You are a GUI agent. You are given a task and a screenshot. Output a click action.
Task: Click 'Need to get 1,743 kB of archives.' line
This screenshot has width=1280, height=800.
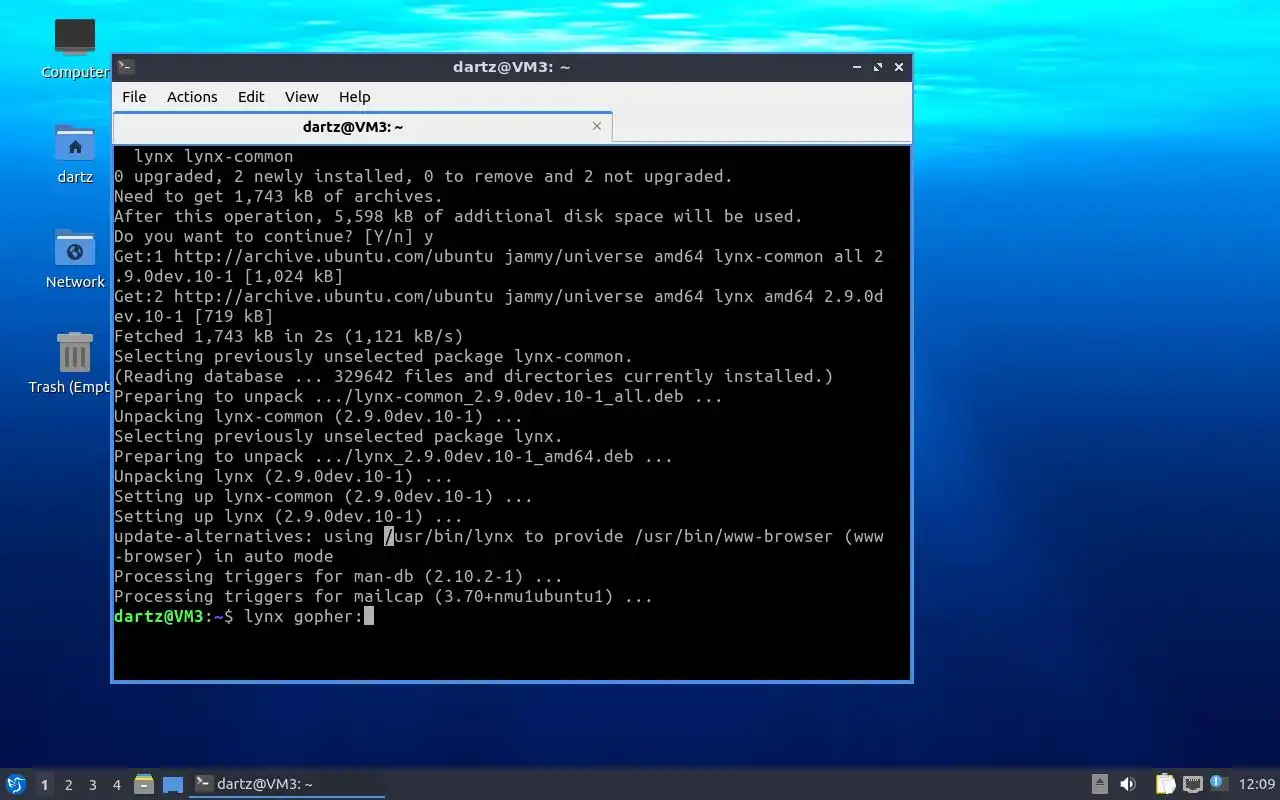coord(279,196)
